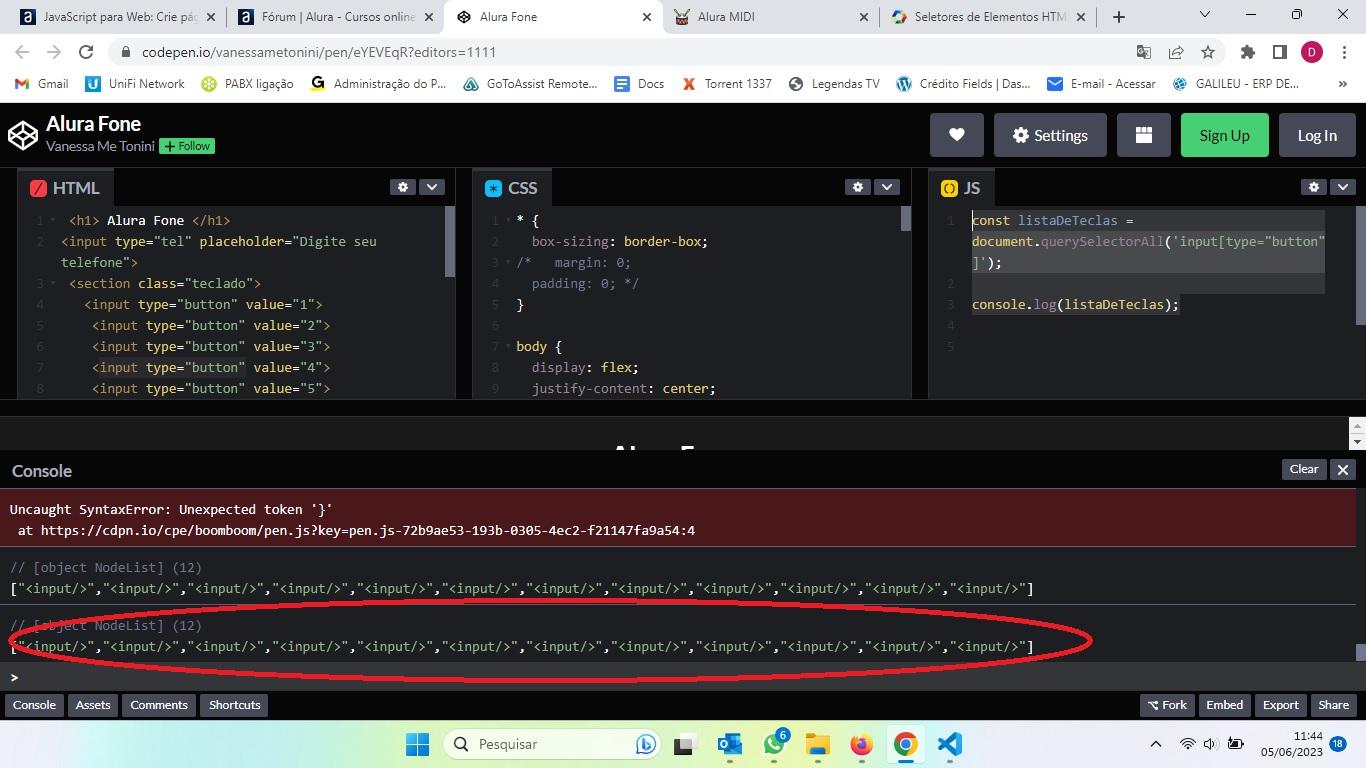Open the GoToAssist Remote bookmark

(530, 84)
